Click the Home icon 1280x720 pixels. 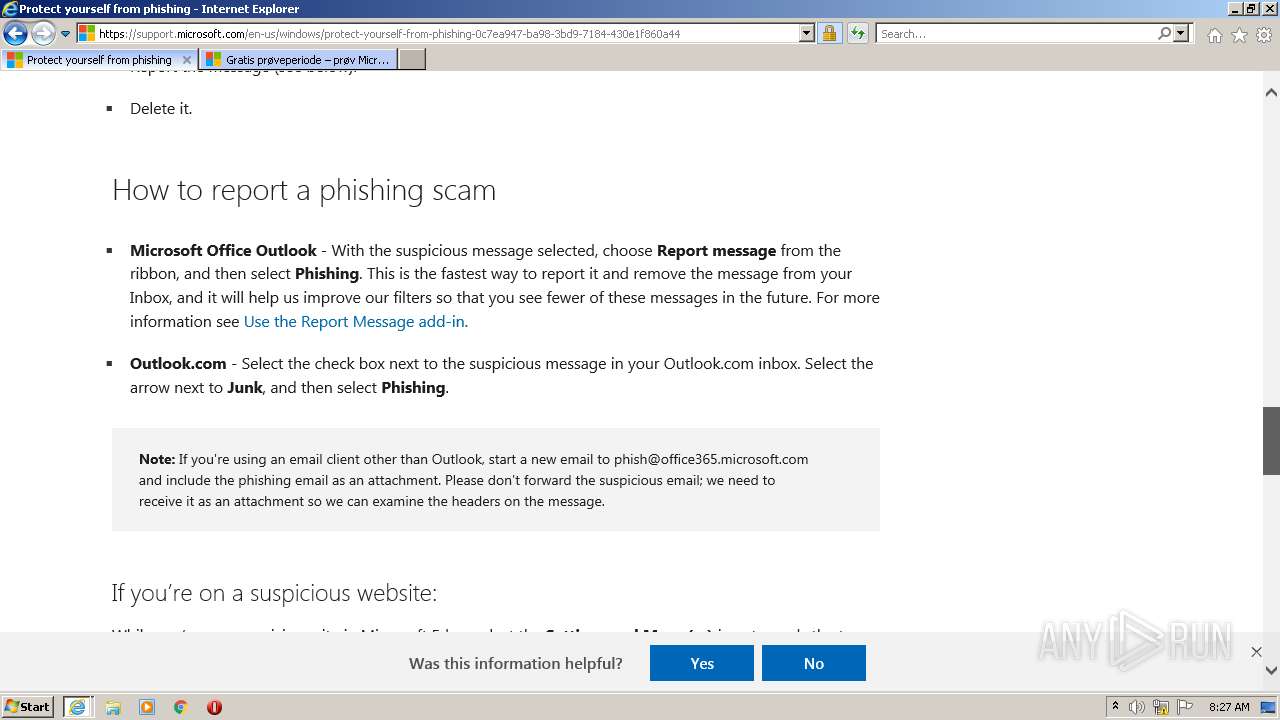pyautogui.click(x=1214, y=35)
